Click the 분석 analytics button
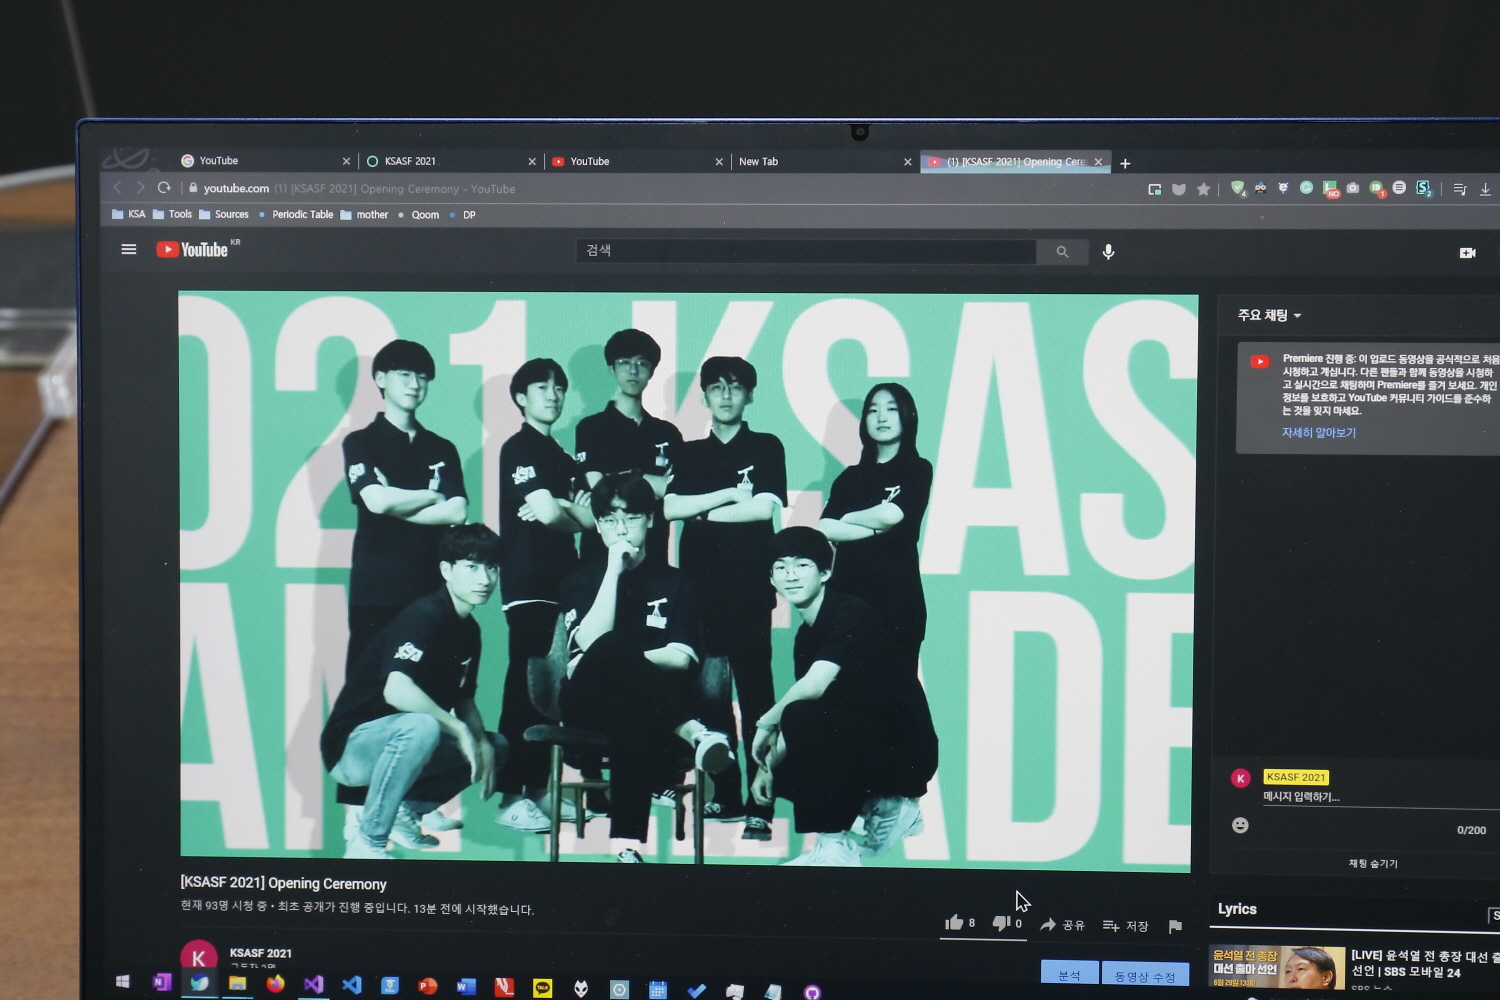Image resolution: width=1500 pixels, height=1000 pixels. (x=1069, y=973)
